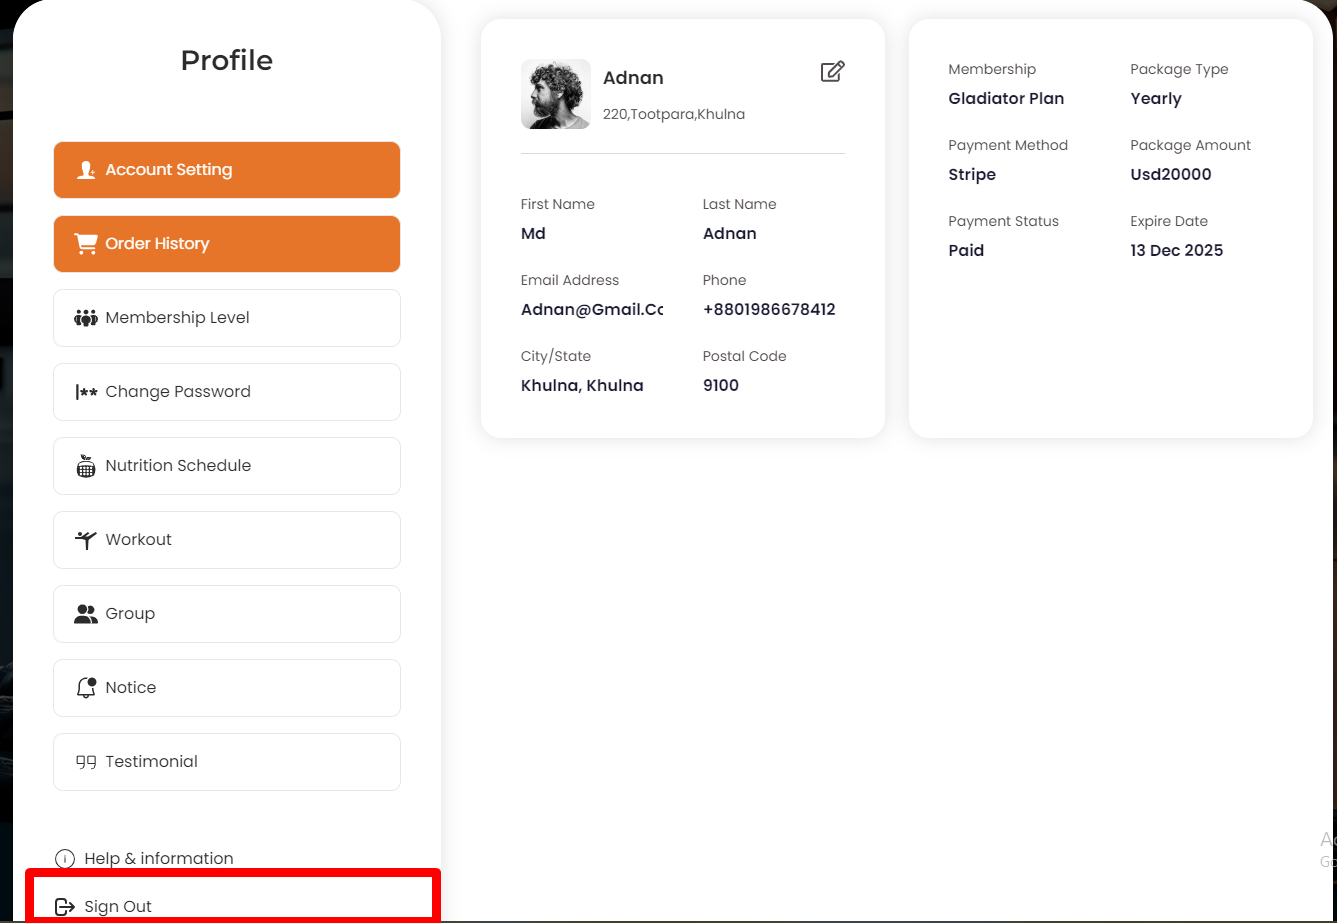Click the Workout figure icon
This screenshot has height=923, width=1337.
pyautogui.click(x=86, y=540)
